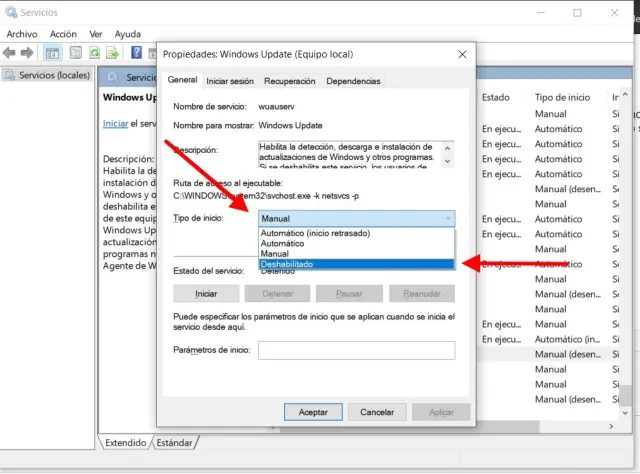Click the forward arrow in Services toolbar
Viewport: 640px width, 474px height.
coord(27,53)
